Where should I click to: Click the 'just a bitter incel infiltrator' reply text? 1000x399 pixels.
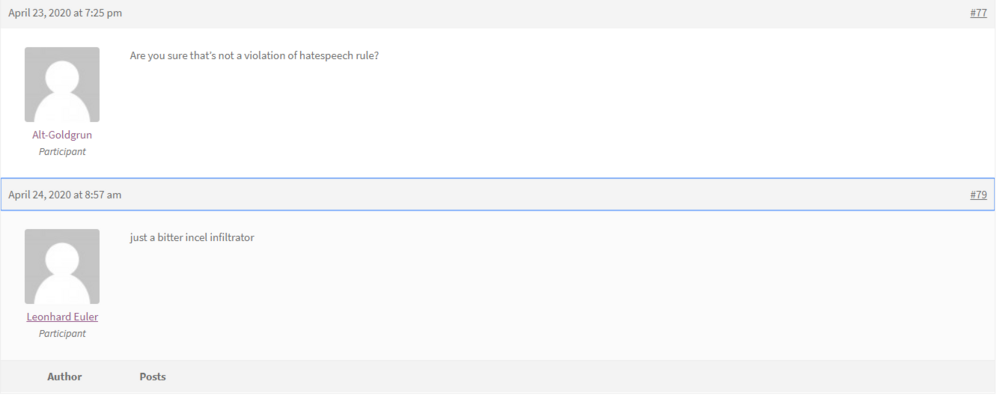point(192,238)
